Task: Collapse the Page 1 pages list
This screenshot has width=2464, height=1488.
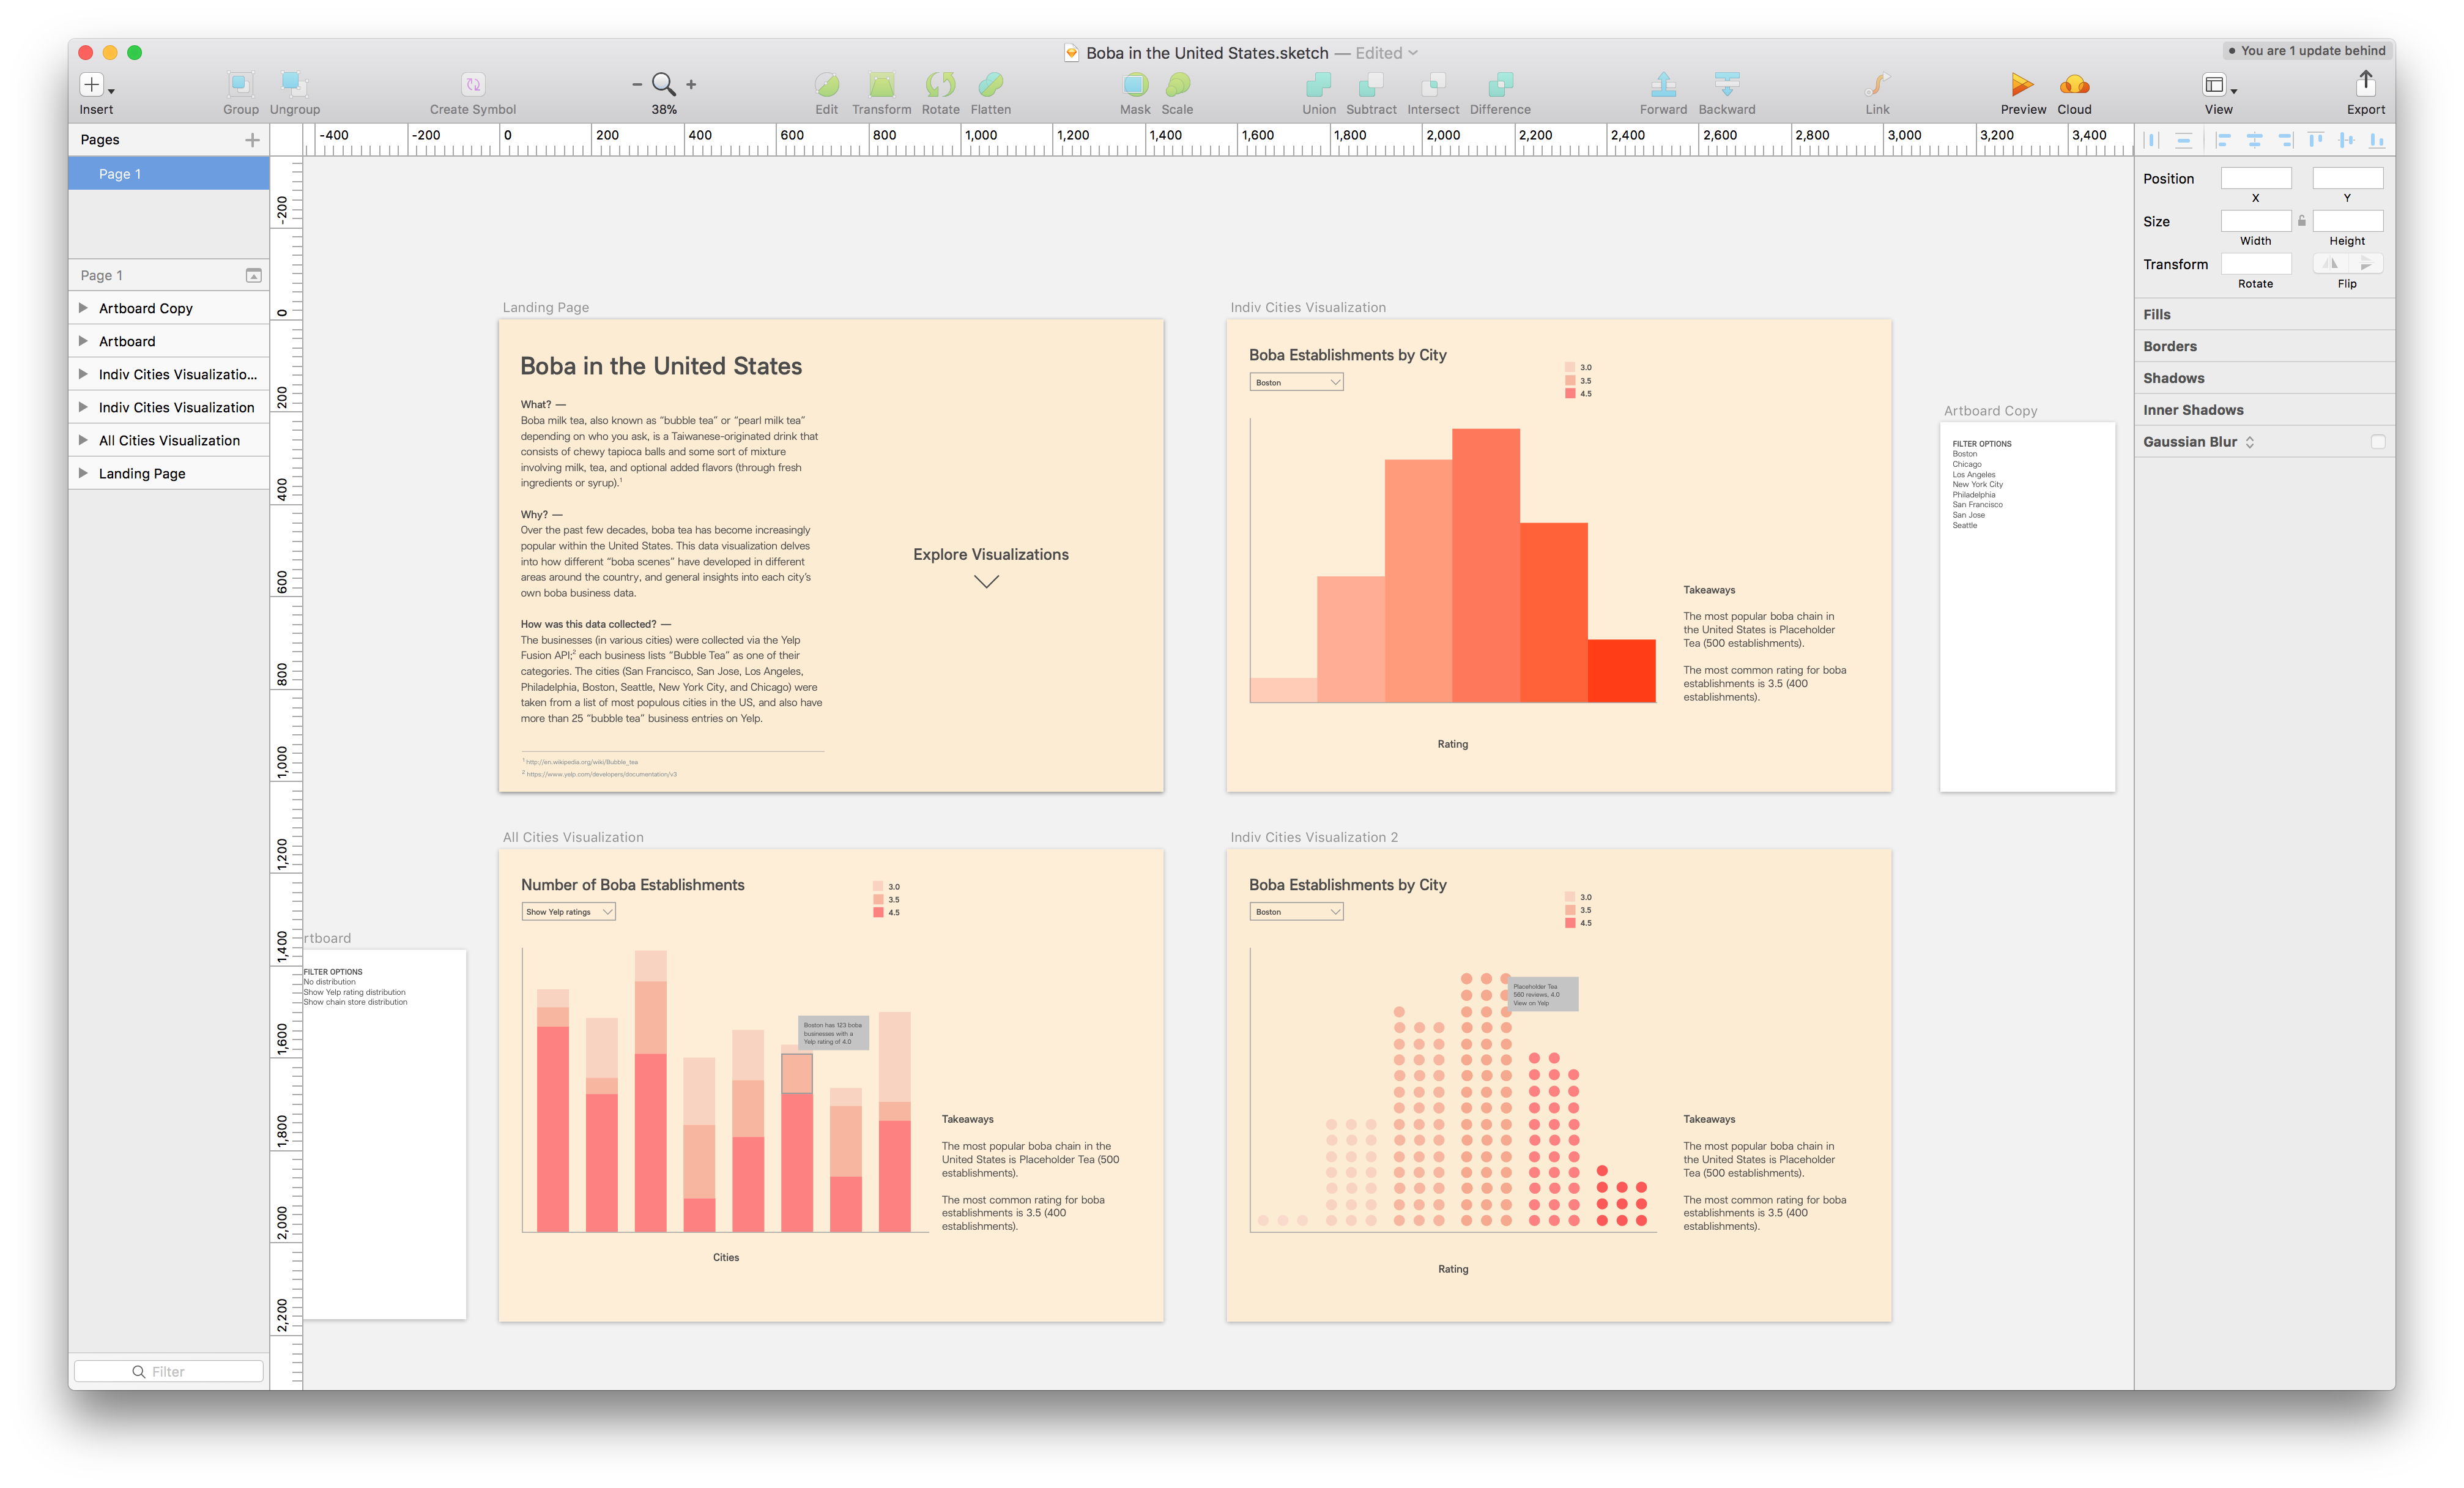Action: point(253,275)
